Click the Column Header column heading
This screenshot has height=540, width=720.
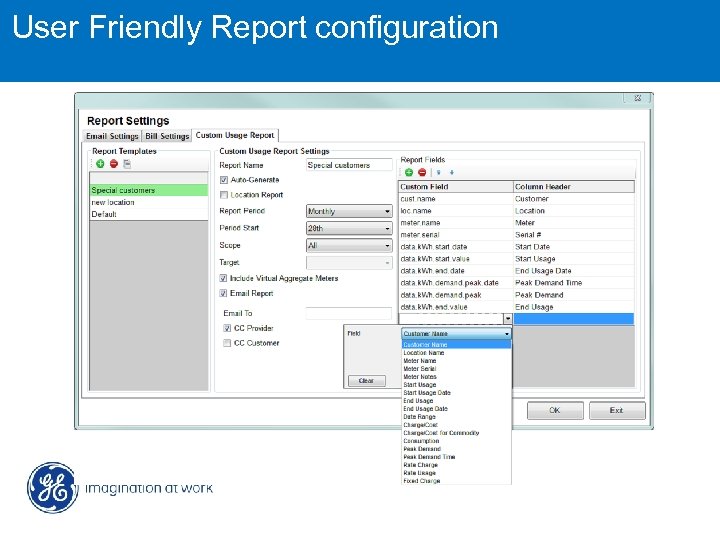click(x=574, y=187)
